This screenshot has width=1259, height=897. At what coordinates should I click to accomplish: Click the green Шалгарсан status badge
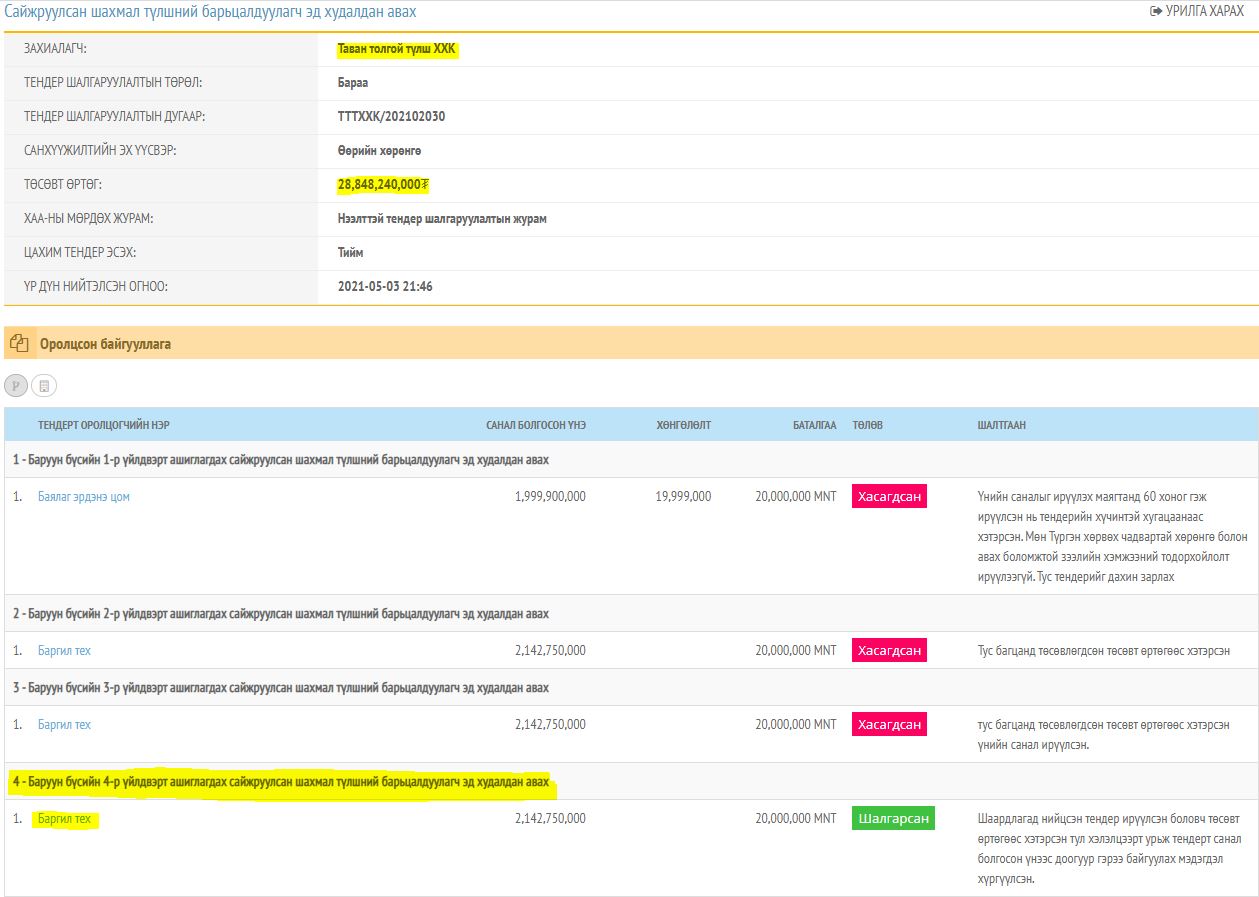click(893, 818)
